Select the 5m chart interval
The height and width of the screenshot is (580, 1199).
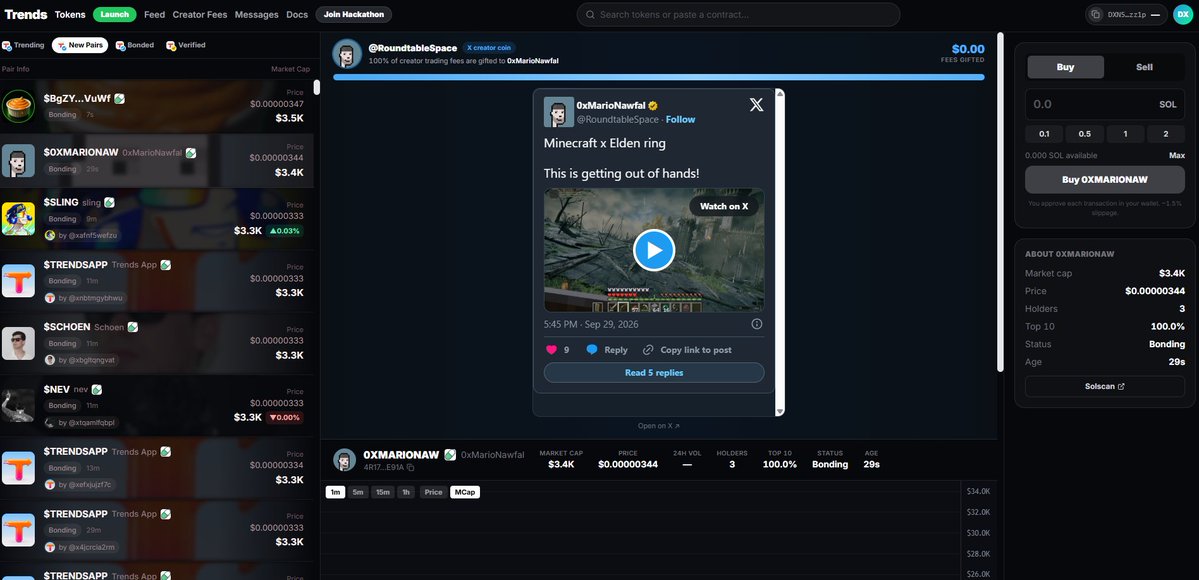point(358,492)
